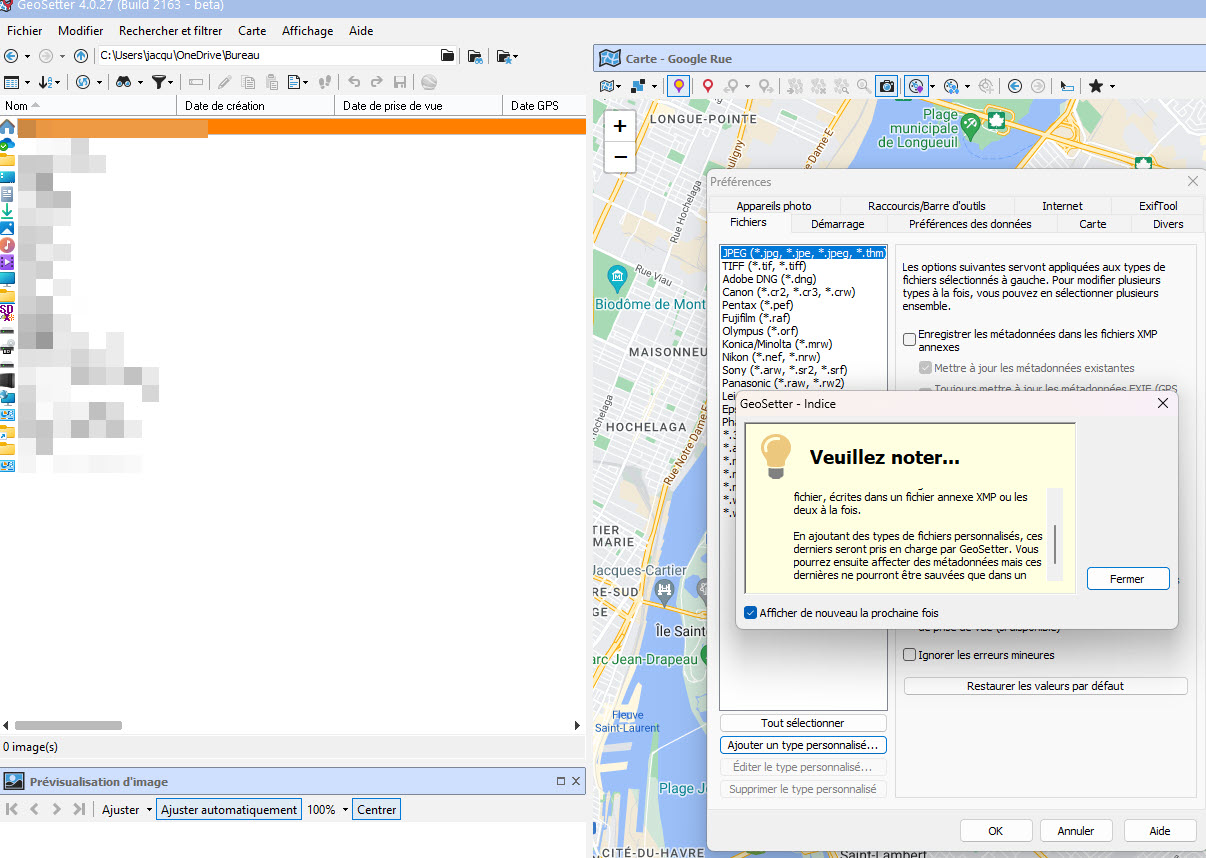Click the footprints tracks icon
The width and height of the screenshot is (1206, 858).
[x=325, y=82]
